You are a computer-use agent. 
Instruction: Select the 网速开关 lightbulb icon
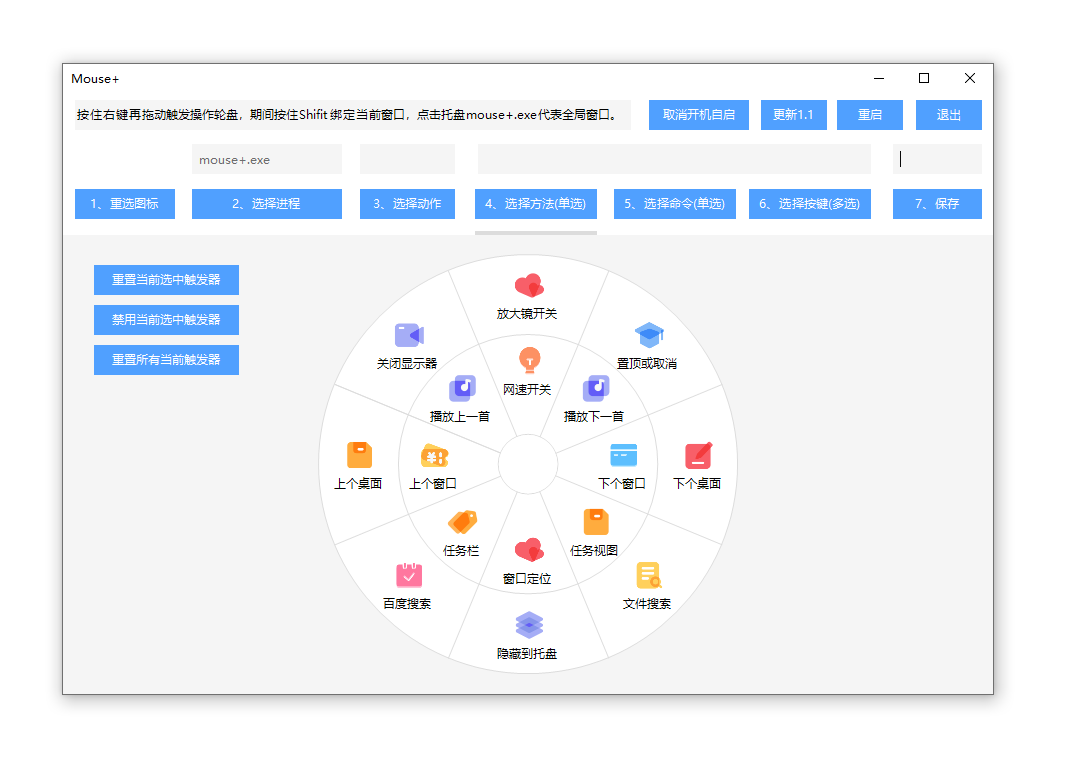529,360
